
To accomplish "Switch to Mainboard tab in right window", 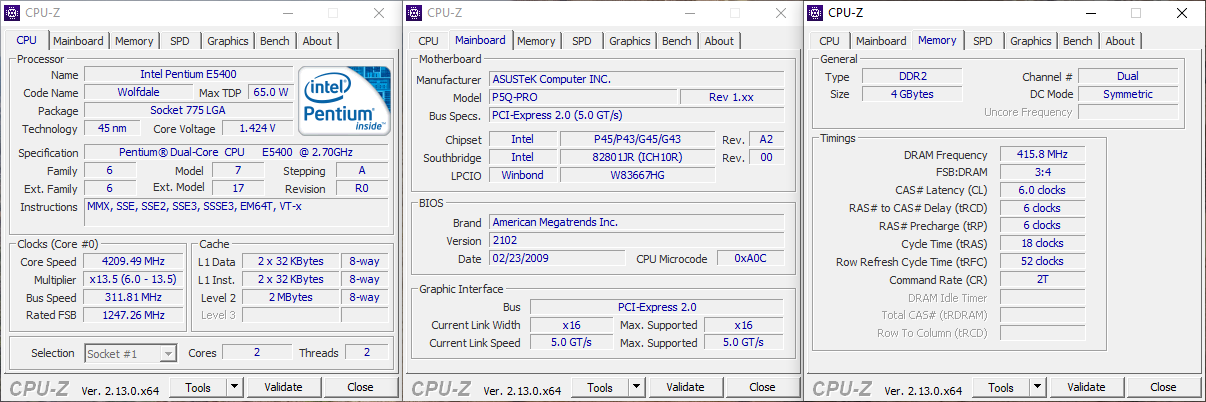I will tap(881, 41).
